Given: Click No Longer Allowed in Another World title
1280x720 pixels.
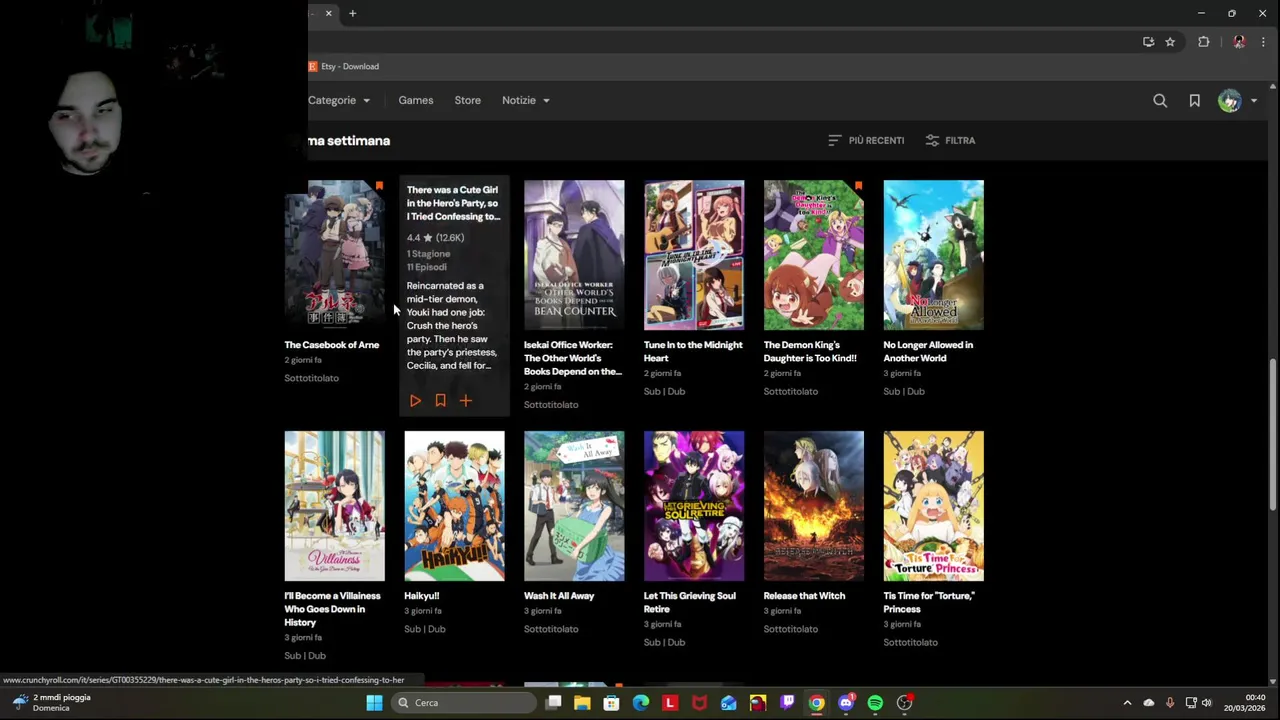Looking at the screenshot, I should 928,351.
